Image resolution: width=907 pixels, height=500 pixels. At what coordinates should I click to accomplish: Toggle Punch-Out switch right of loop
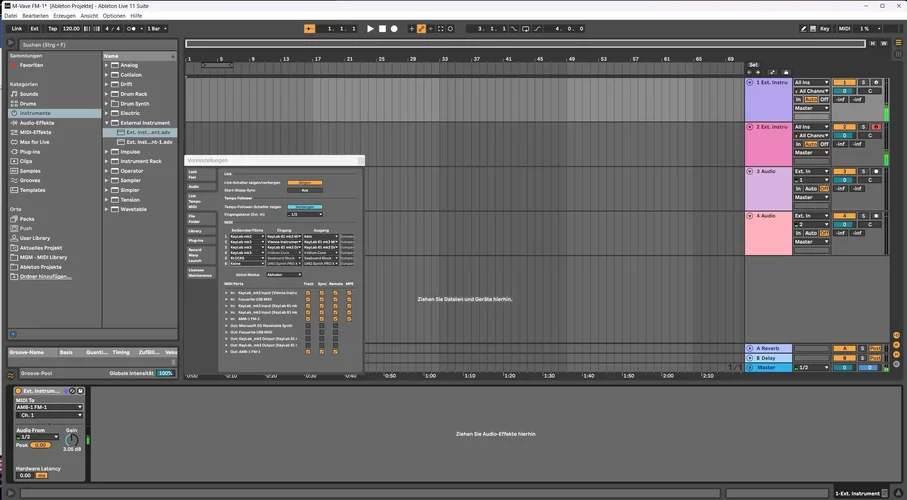[537, 28]
